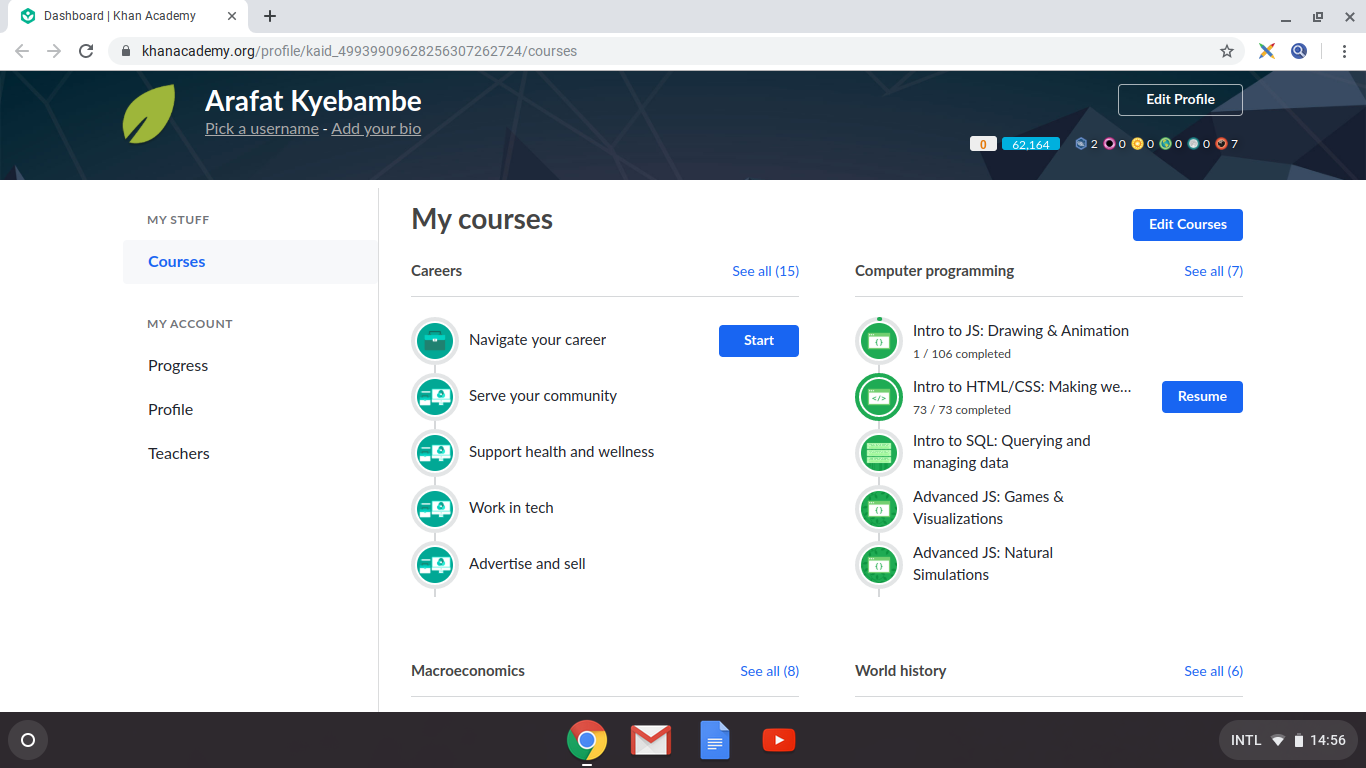Go back to the previous page
The image size is (1366, 768).
pos(22,51)
